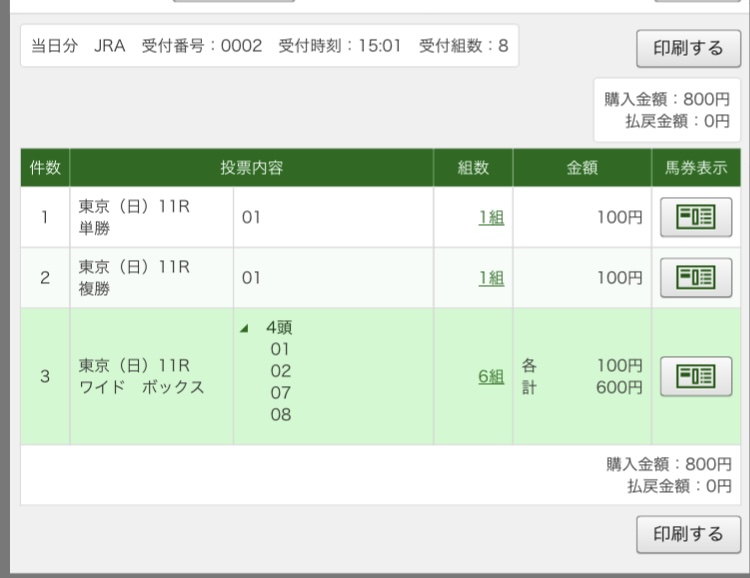Open the ticket view icon for 複勝 bet

pos(696,277)
